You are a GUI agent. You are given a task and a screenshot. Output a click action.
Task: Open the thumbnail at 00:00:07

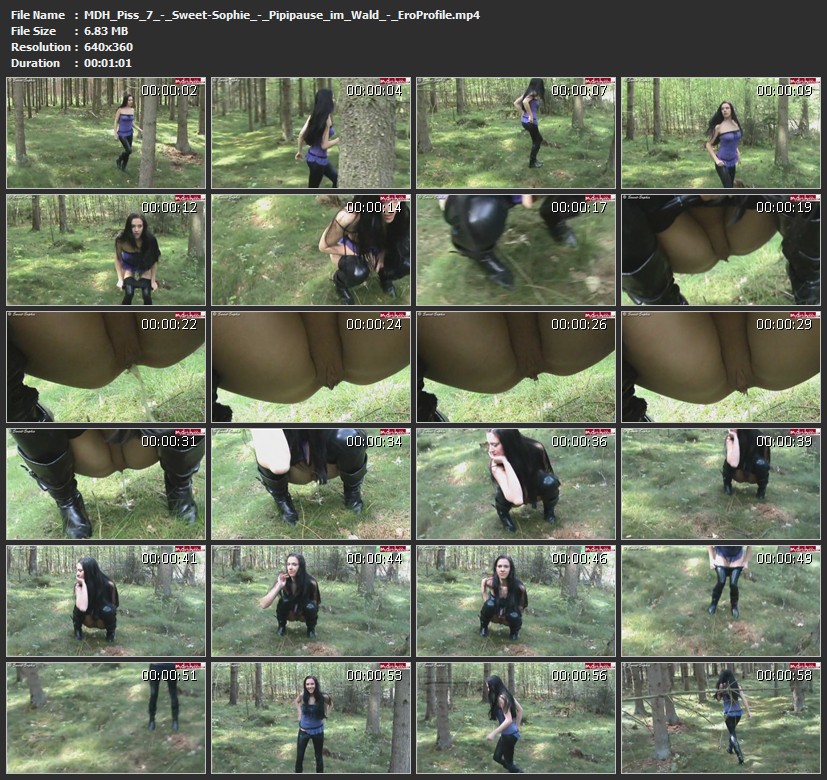pos(516,132)
